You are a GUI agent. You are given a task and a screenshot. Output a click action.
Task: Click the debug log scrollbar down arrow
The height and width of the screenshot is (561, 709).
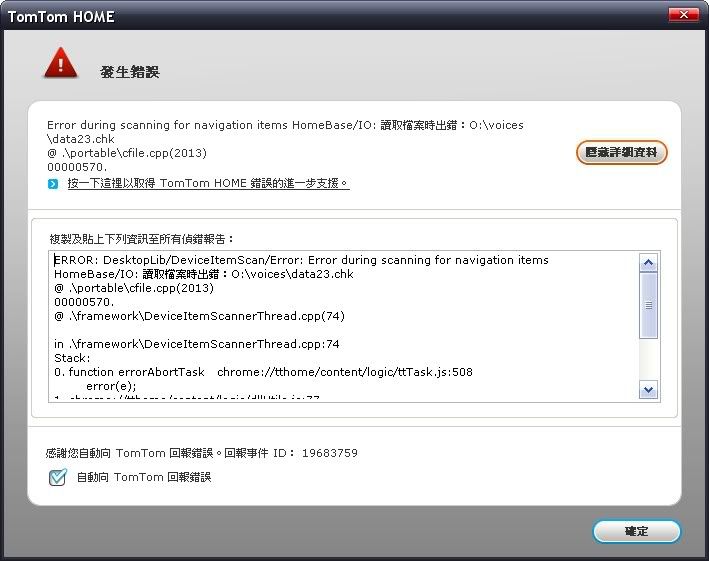tap(648, 390)
